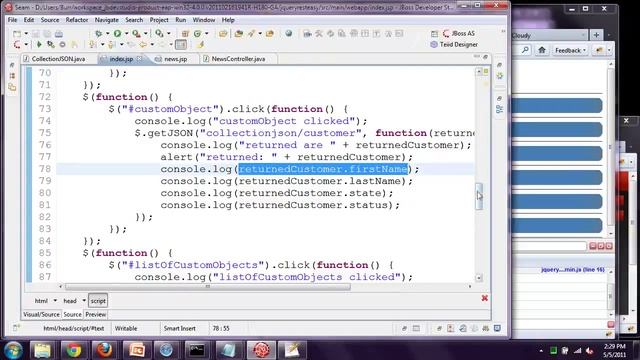The image size is (640, 360).
Task: Click the New Java Package icon
Action: coord(185,33)
